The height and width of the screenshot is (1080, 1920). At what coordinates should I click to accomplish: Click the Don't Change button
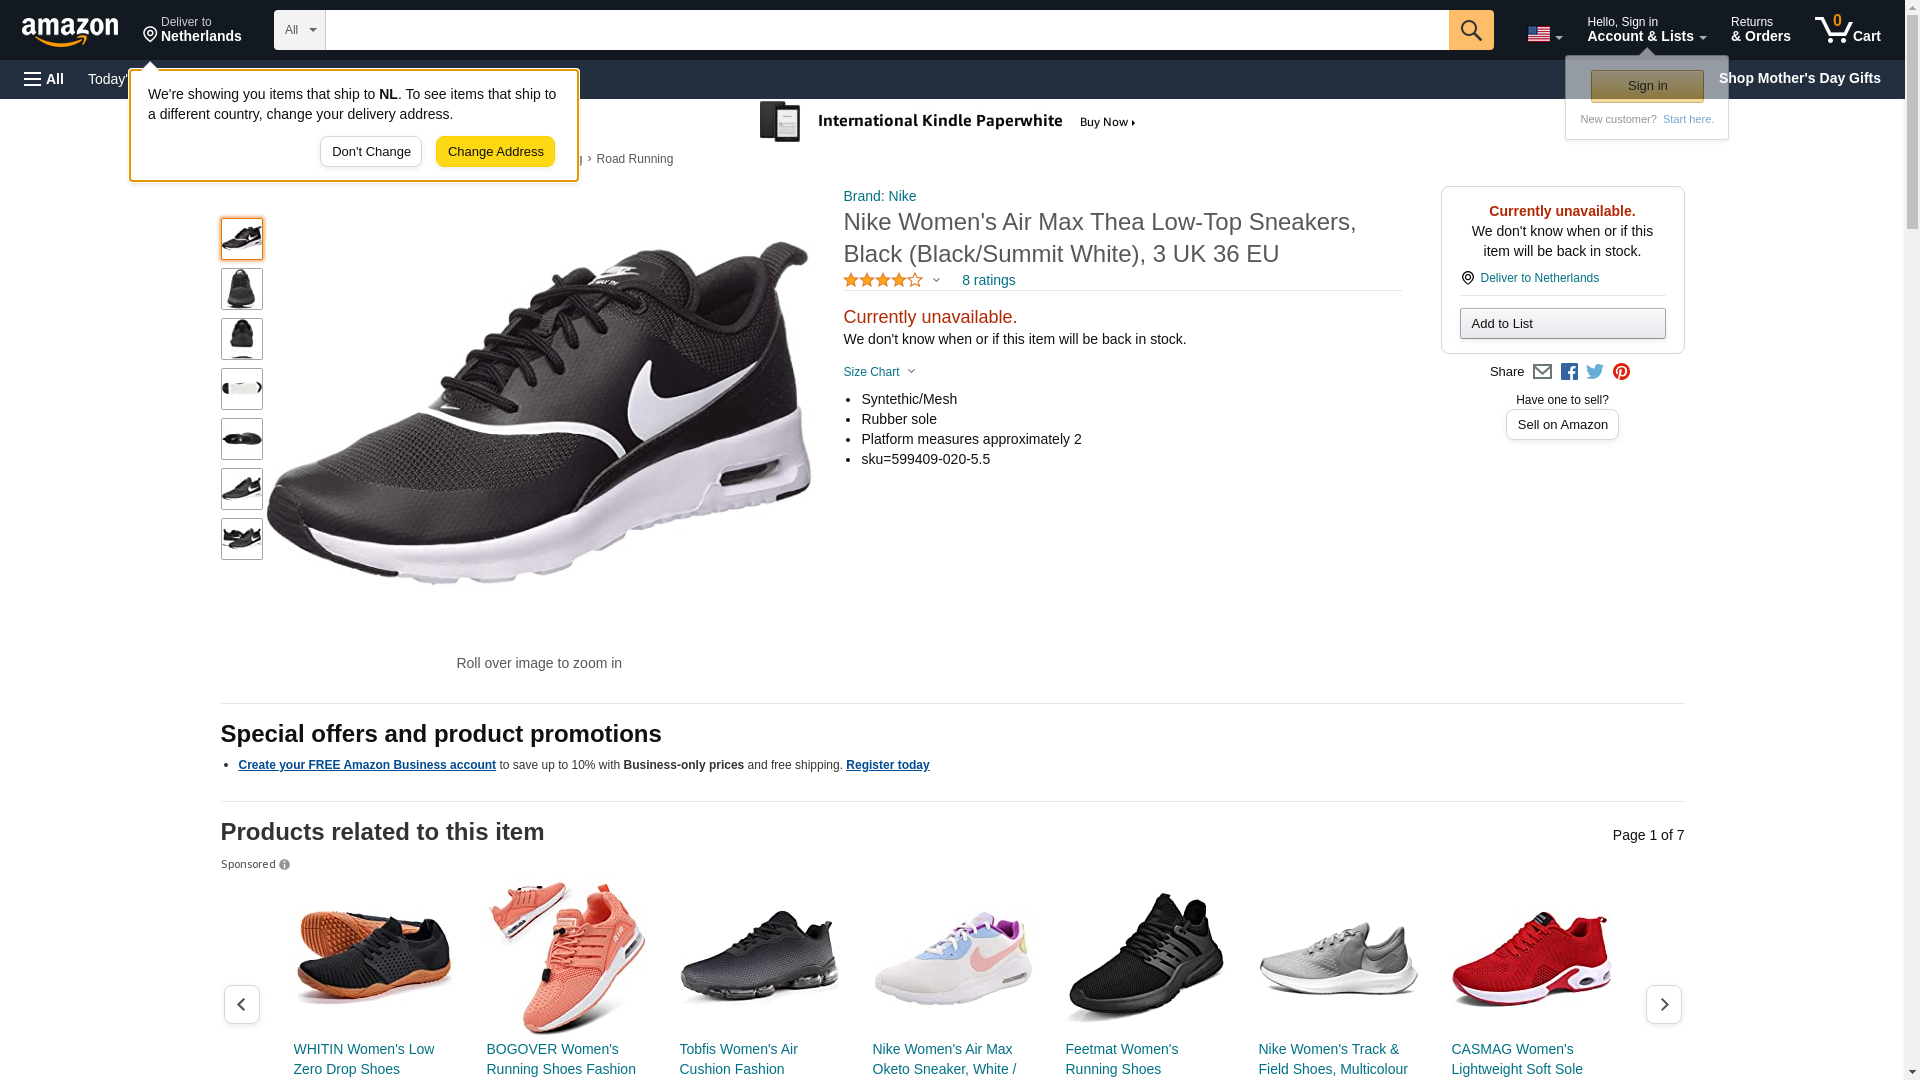pyautogui.click(x=371, y=152)
